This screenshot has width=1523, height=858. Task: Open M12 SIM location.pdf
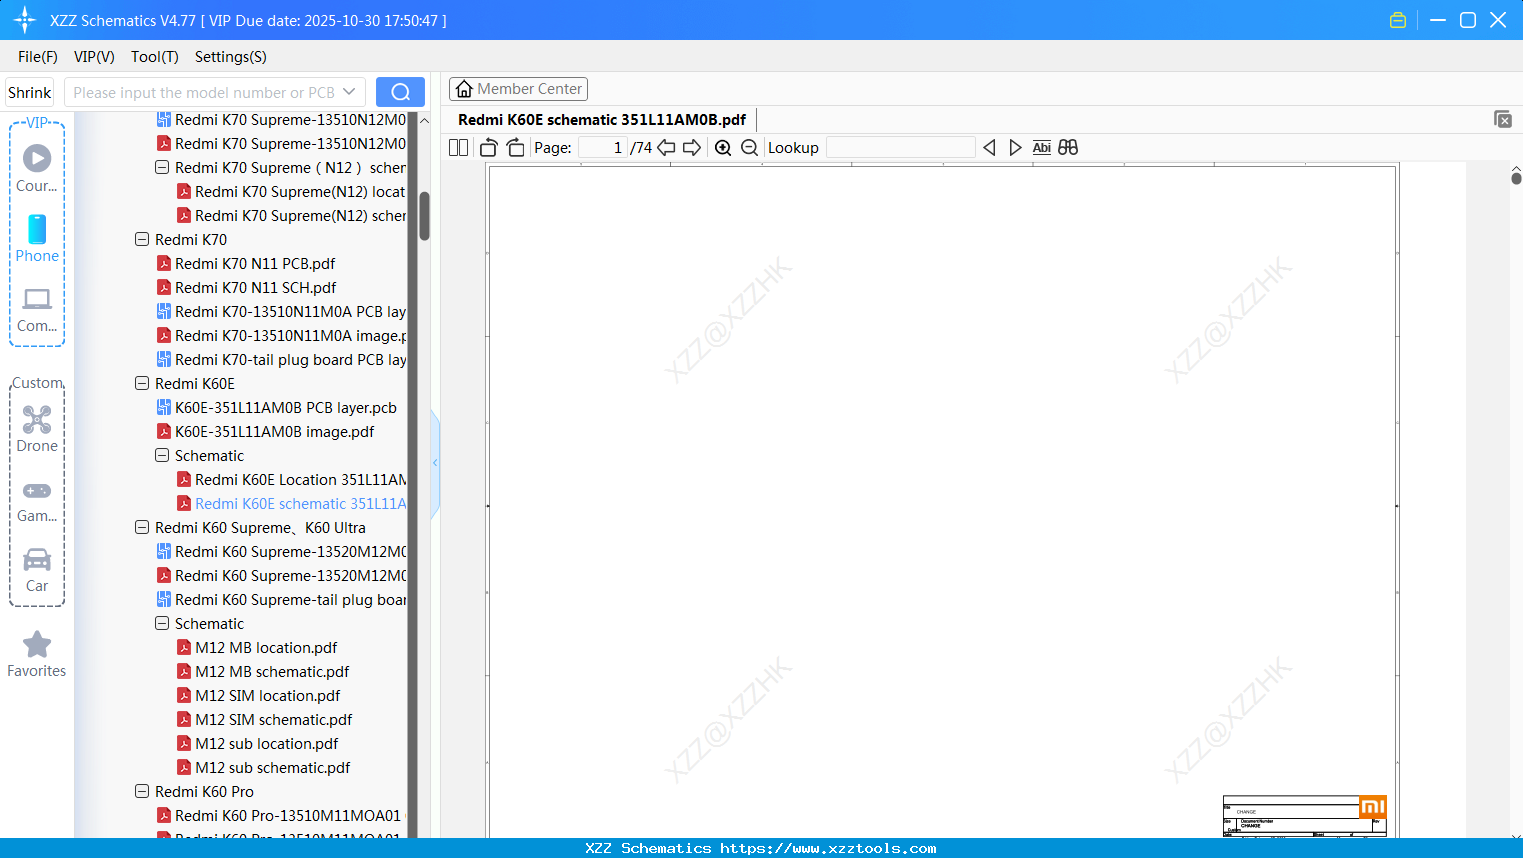[268, 696]
